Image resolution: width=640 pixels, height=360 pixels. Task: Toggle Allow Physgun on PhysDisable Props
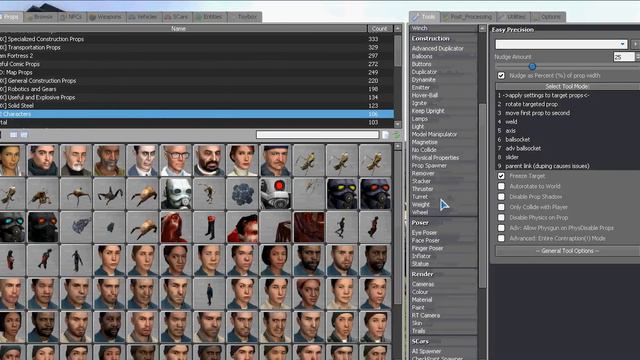tap(501, 228)
